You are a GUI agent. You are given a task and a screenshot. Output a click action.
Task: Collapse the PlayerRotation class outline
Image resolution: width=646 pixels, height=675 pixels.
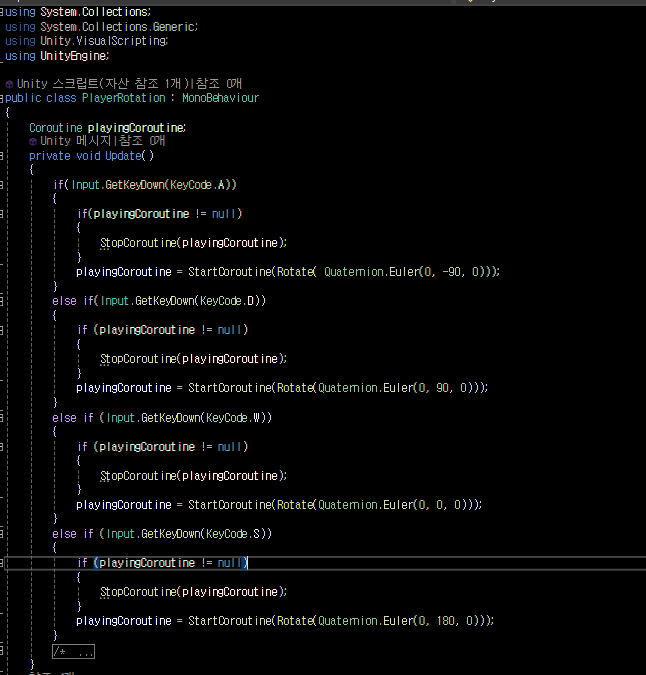[2, 99]
